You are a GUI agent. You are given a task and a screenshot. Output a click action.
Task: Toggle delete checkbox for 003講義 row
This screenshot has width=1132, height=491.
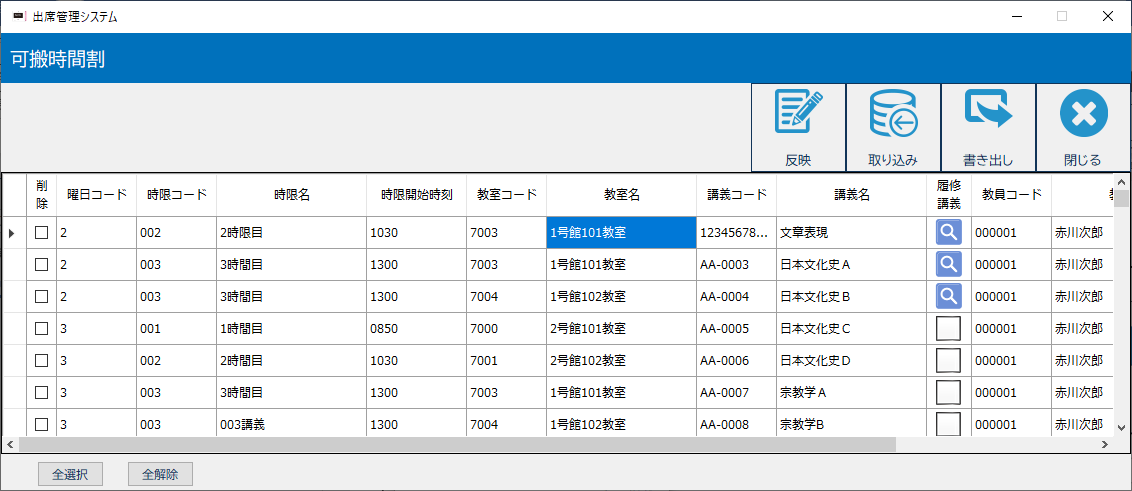click(x=42, y=424)
